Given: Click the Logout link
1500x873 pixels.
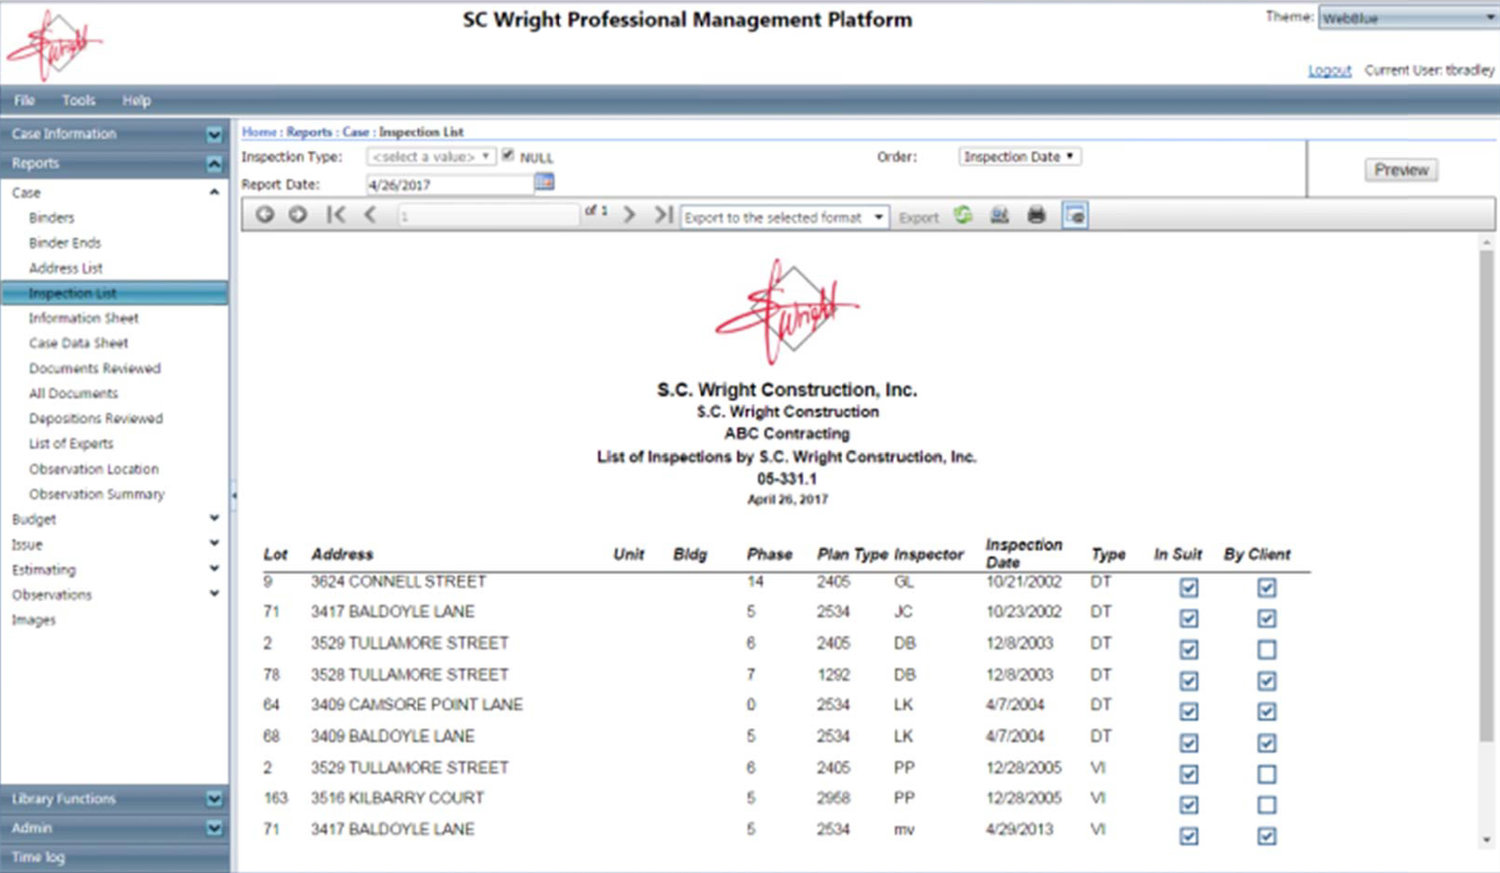Looking at the screenshot, I should [x=1329, y=70].
